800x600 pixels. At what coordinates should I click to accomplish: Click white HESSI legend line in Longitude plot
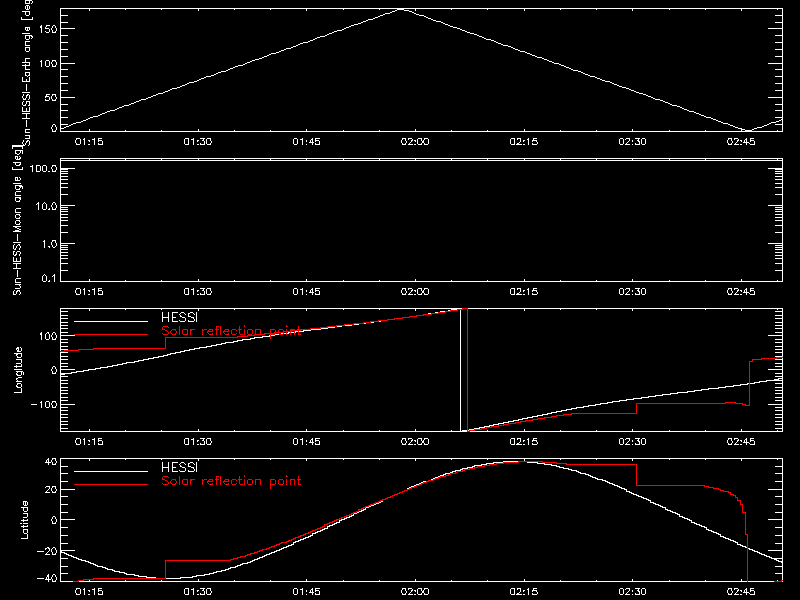[x=111, y=321]
